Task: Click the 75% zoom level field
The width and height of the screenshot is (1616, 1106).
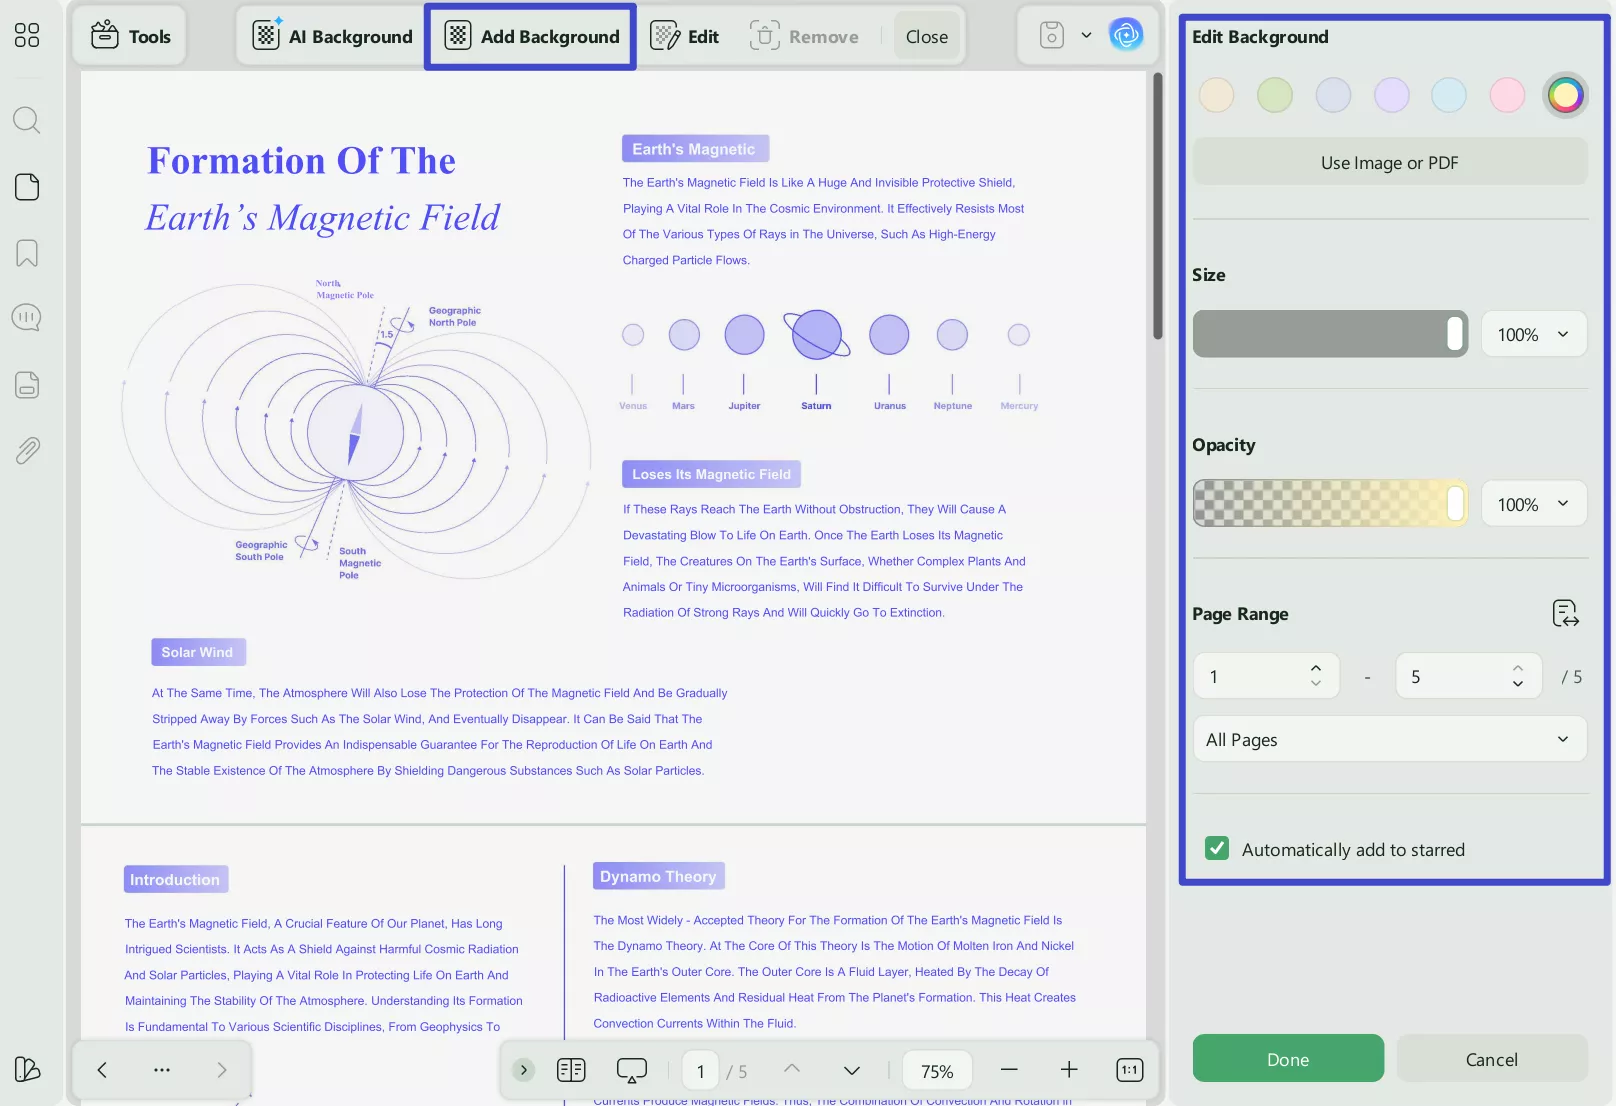Action: 937,1070
